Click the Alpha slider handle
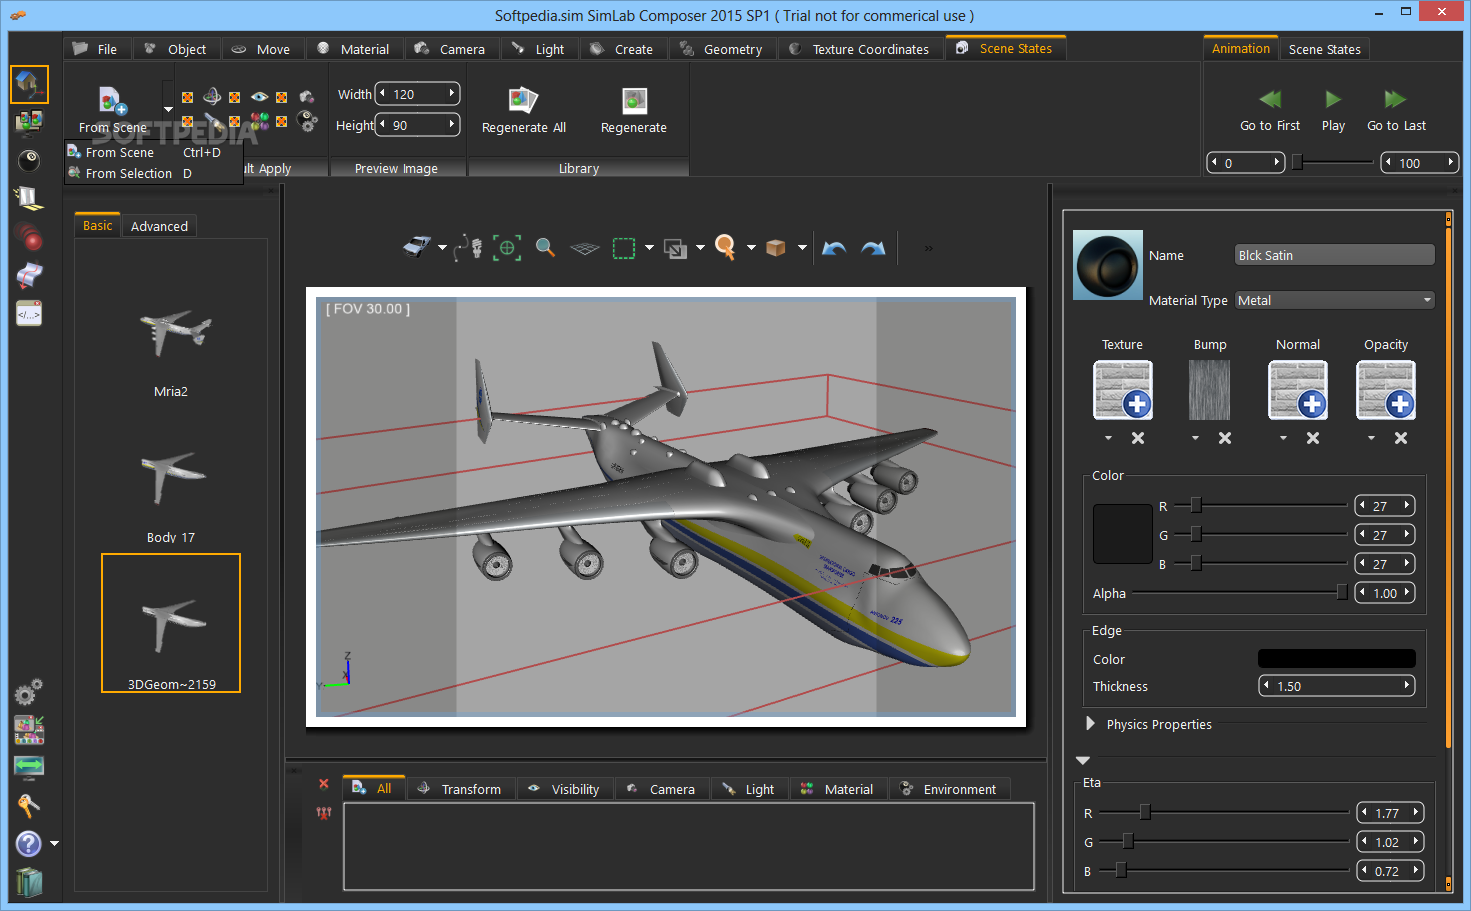This screenshot has width=1471, height=911. 1342,592
